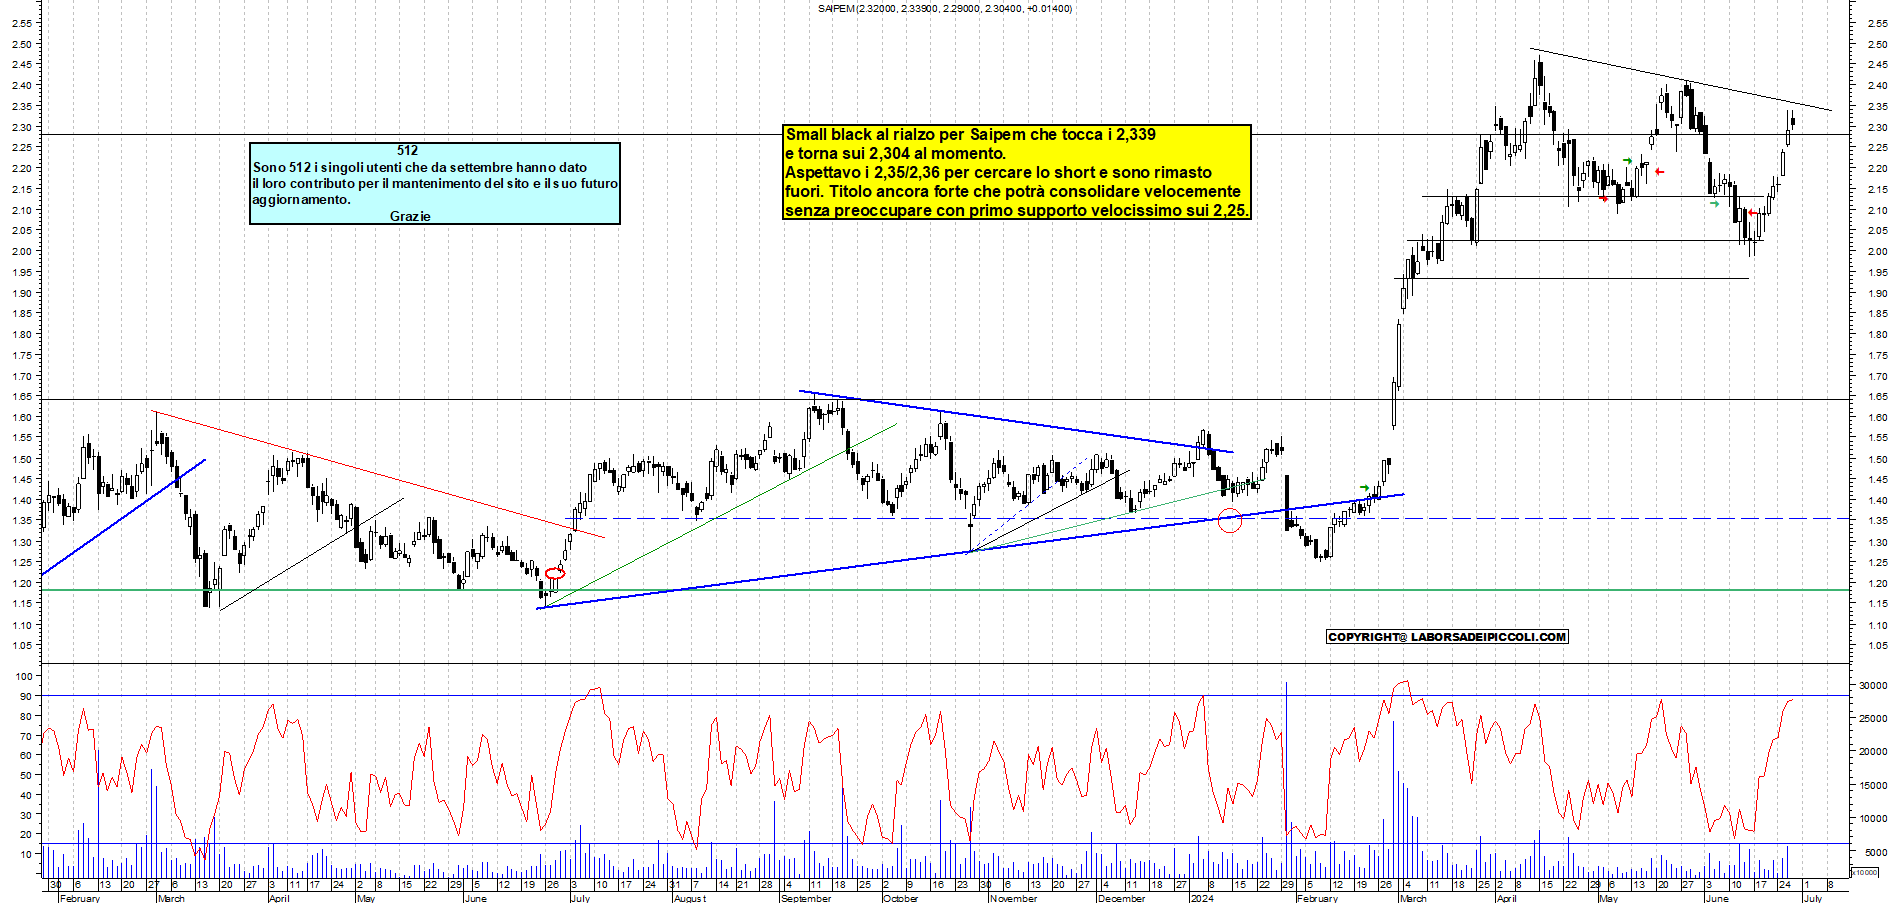Click the '15000' volume axis label
Screen dimensions: 1890x903
click(x=1873, y=785)
